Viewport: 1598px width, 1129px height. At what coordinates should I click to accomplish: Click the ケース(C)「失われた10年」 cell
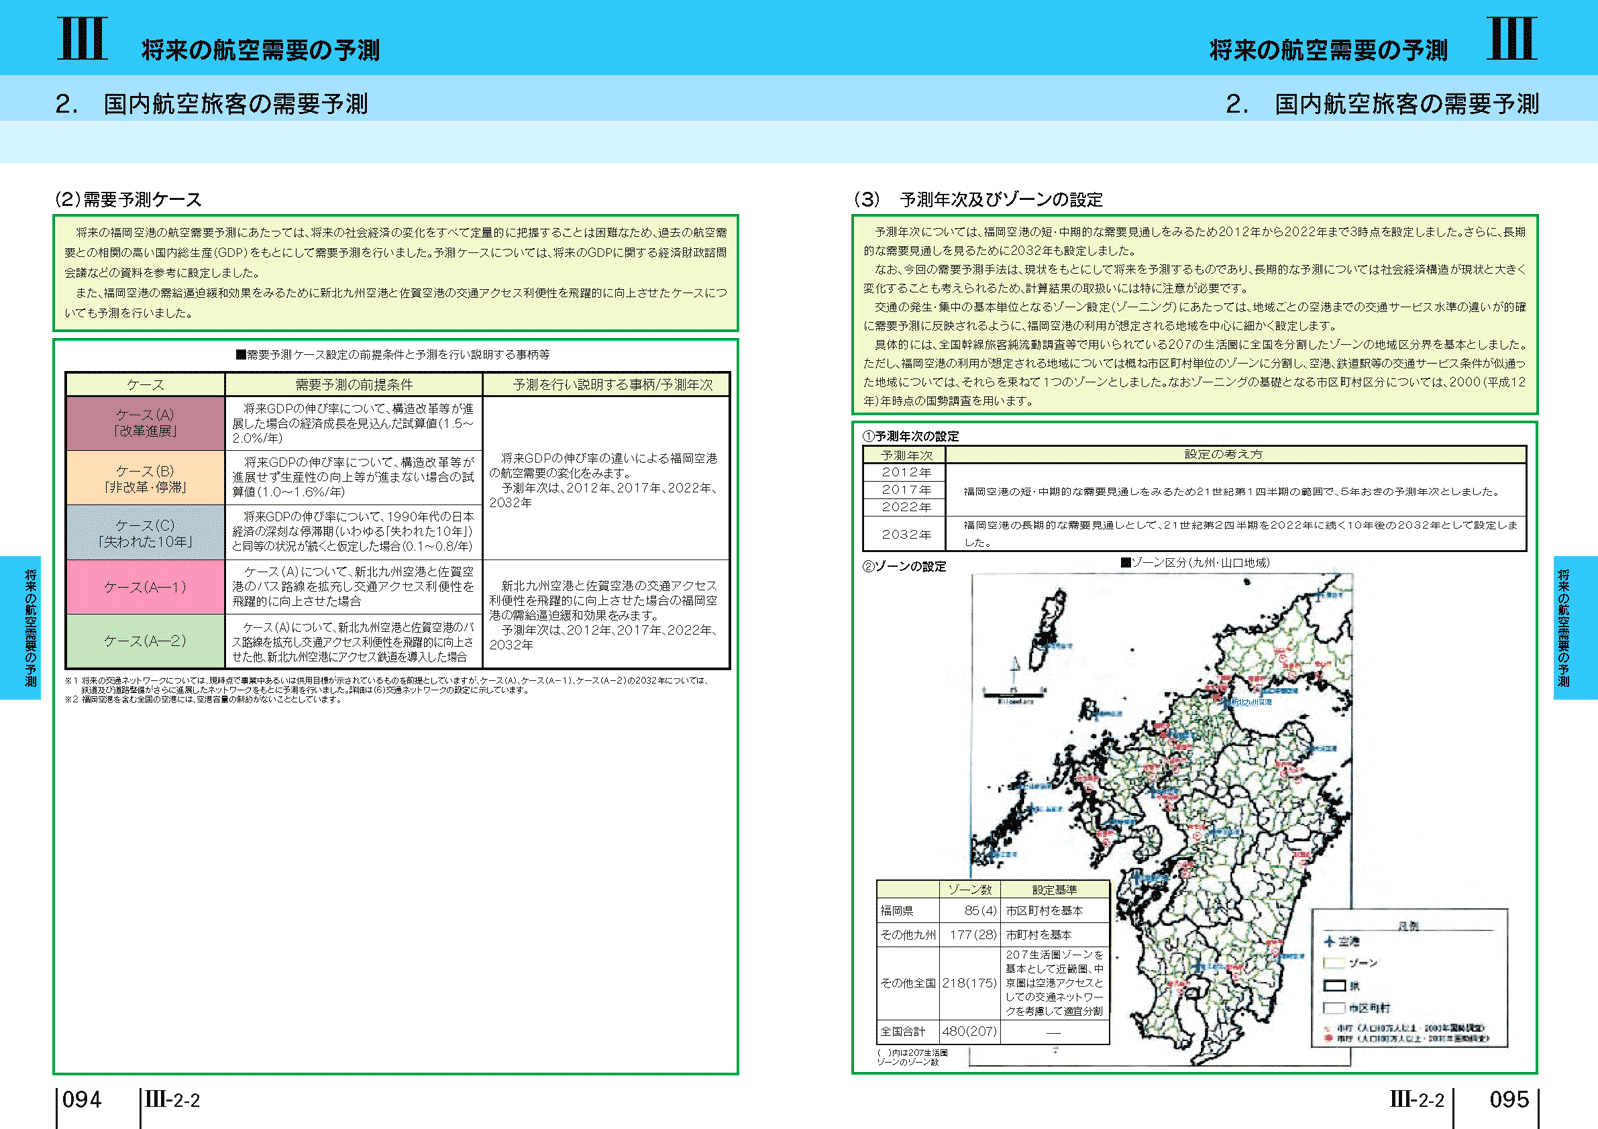point(145,532)
